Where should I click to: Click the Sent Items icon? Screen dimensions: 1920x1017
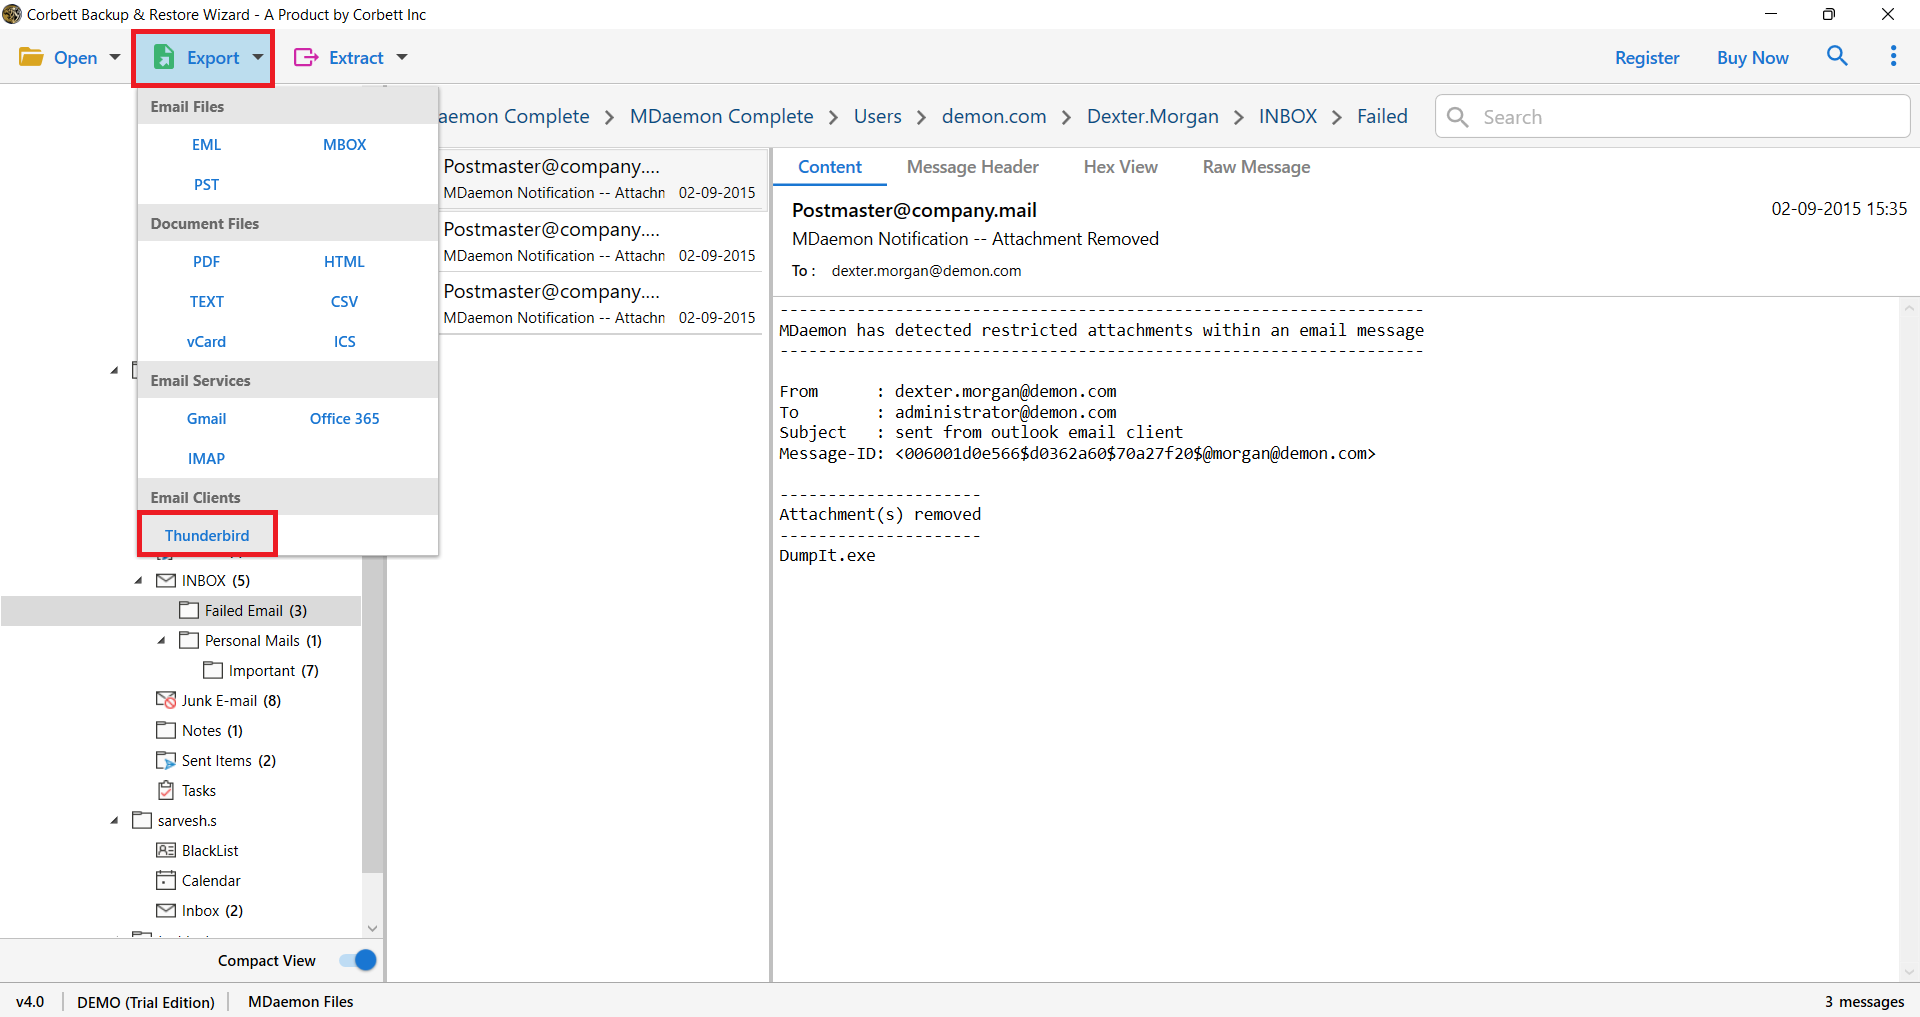point(166,760)
